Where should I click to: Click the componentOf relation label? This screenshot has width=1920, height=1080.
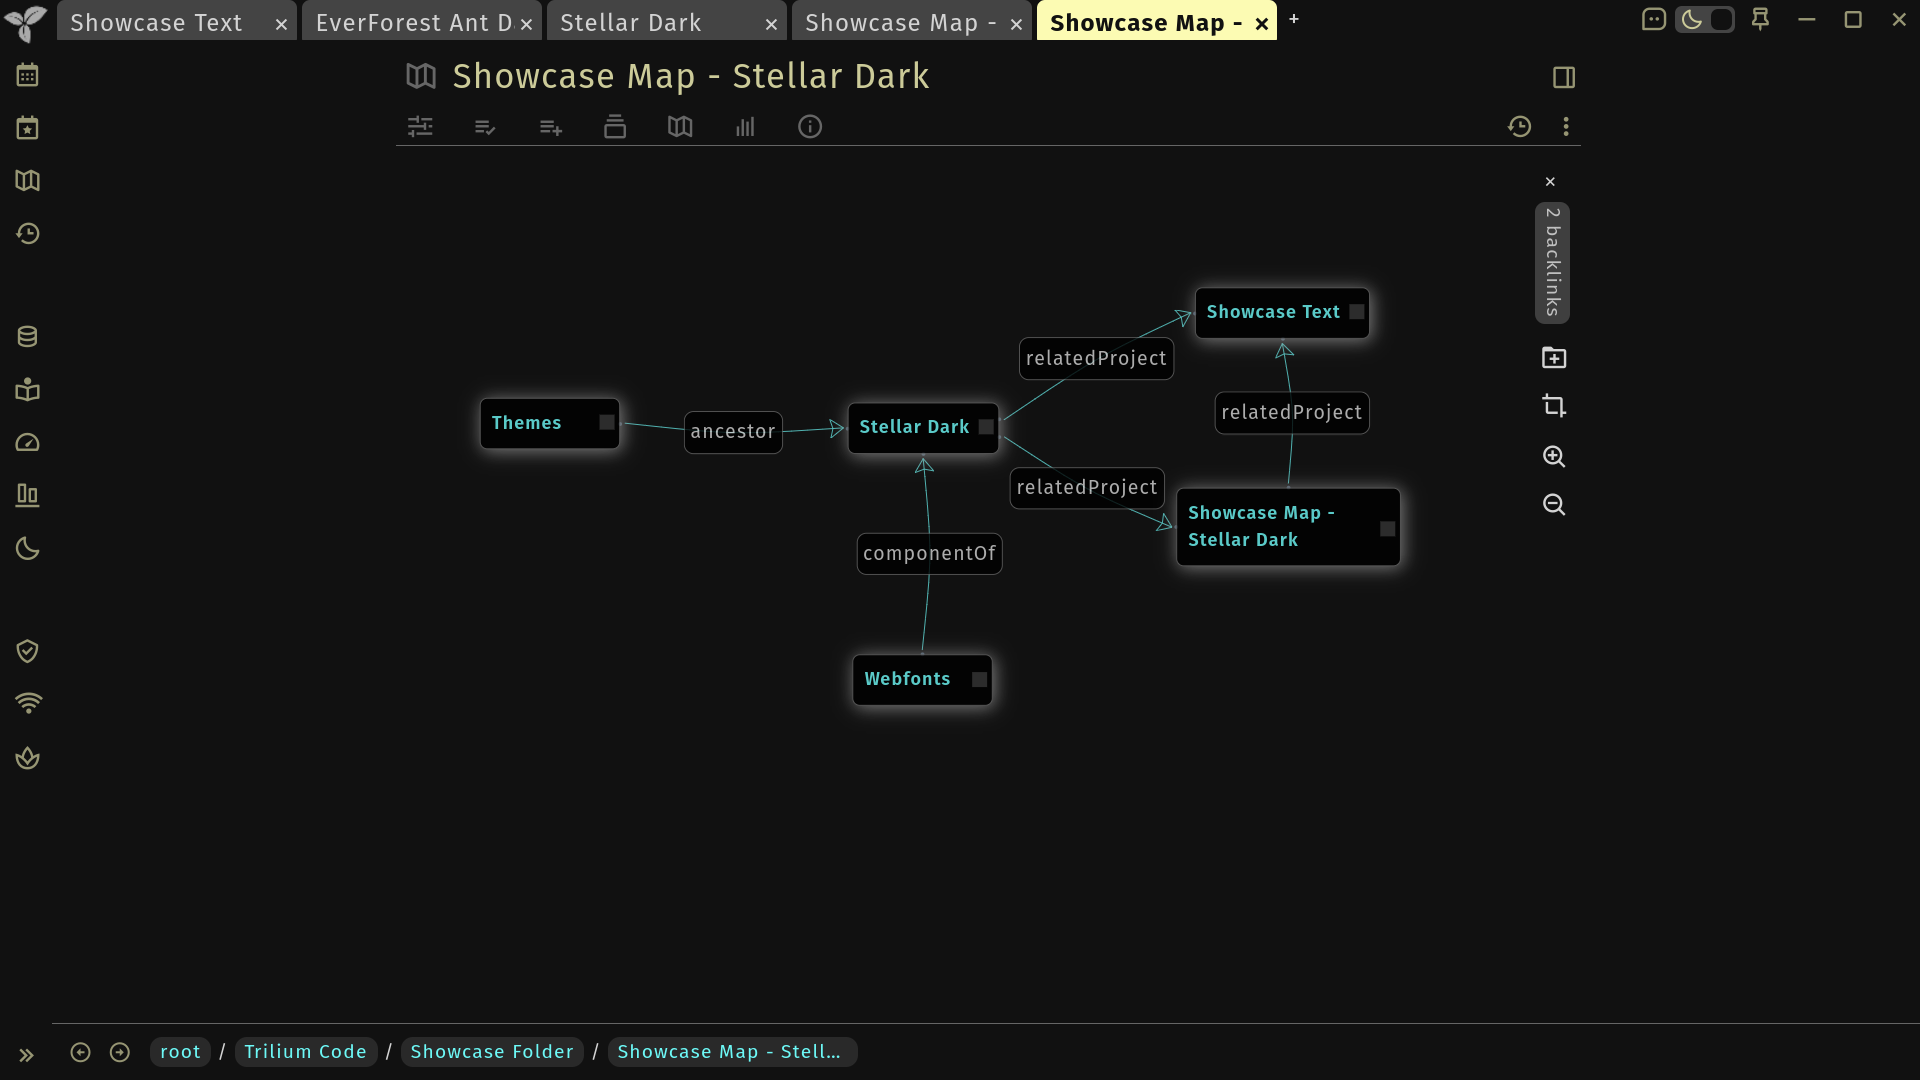point(929,554)
